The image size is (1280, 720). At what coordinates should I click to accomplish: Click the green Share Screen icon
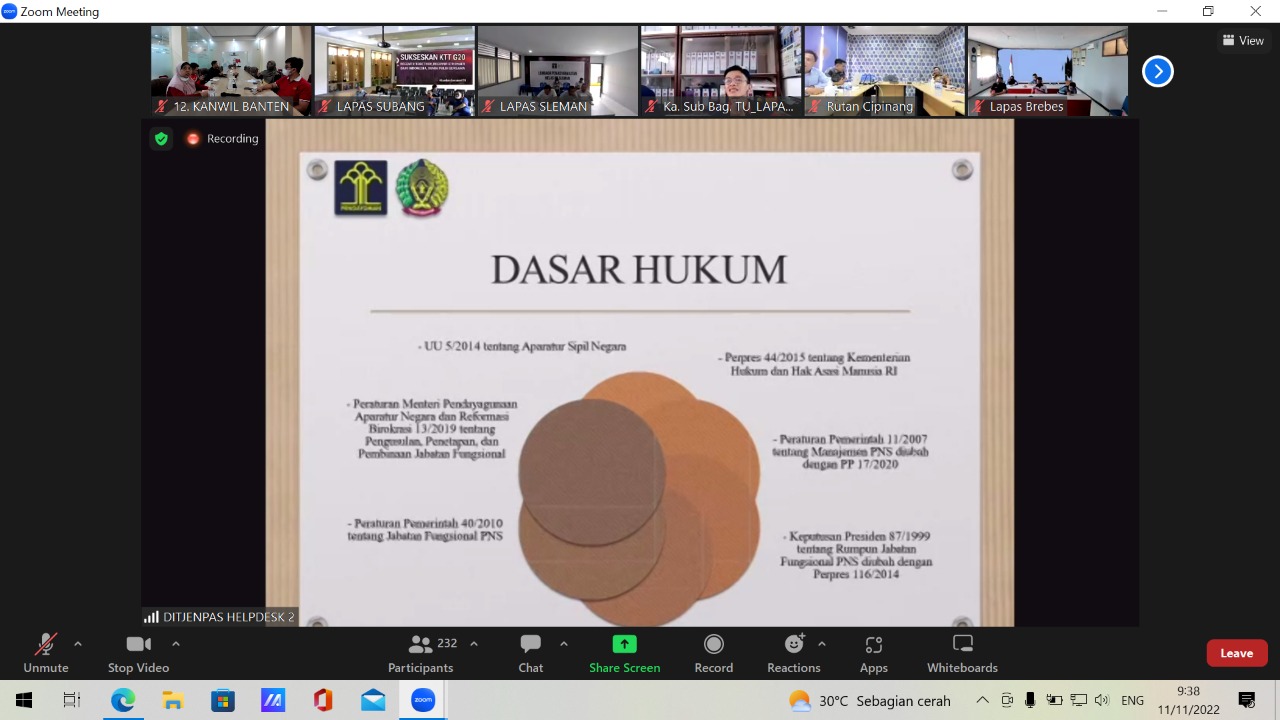click(x=624, y=644)
